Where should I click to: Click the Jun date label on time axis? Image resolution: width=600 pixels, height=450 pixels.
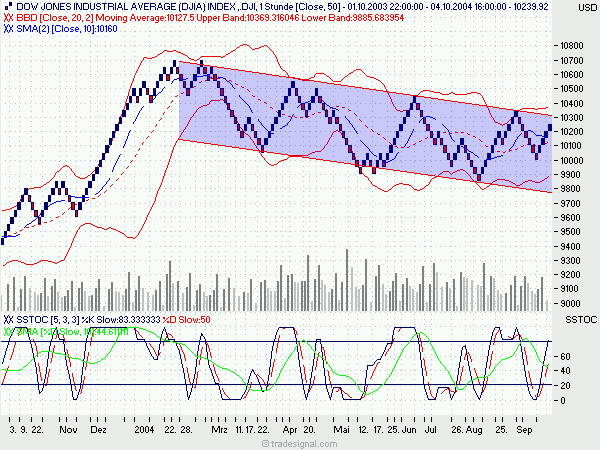pos(409,430)
